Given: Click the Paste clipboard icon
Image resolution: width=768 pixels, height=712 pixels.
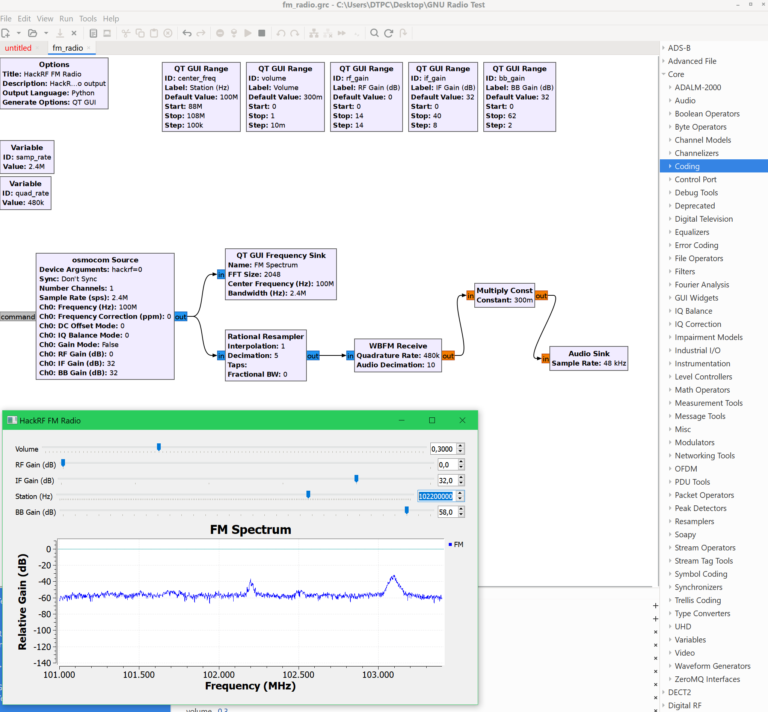Looking at the screenshot, I should [x=154, y=33].
